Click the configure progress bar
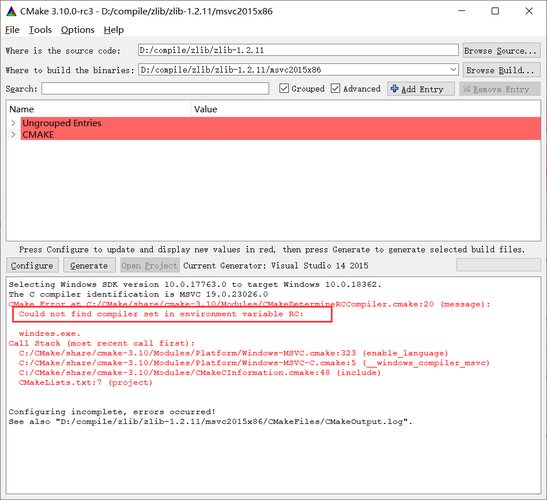Viewport: 547px width, 500px height. coord(499,265)
